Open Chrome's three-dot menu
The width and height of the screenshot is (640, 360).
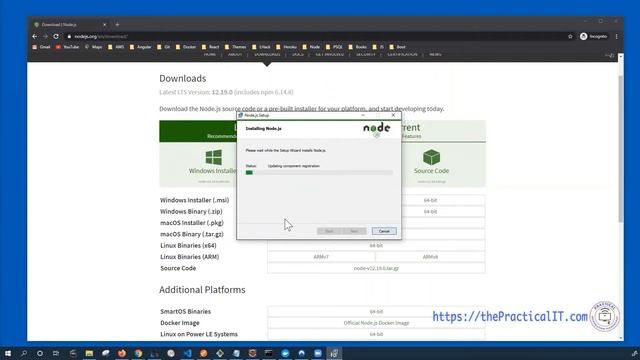616,36
